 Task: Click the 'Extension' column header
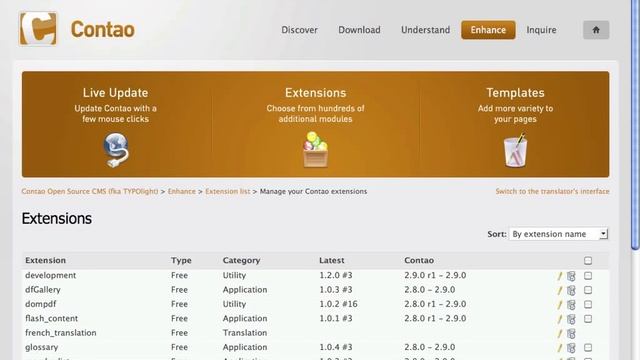[x=45, y=260]
